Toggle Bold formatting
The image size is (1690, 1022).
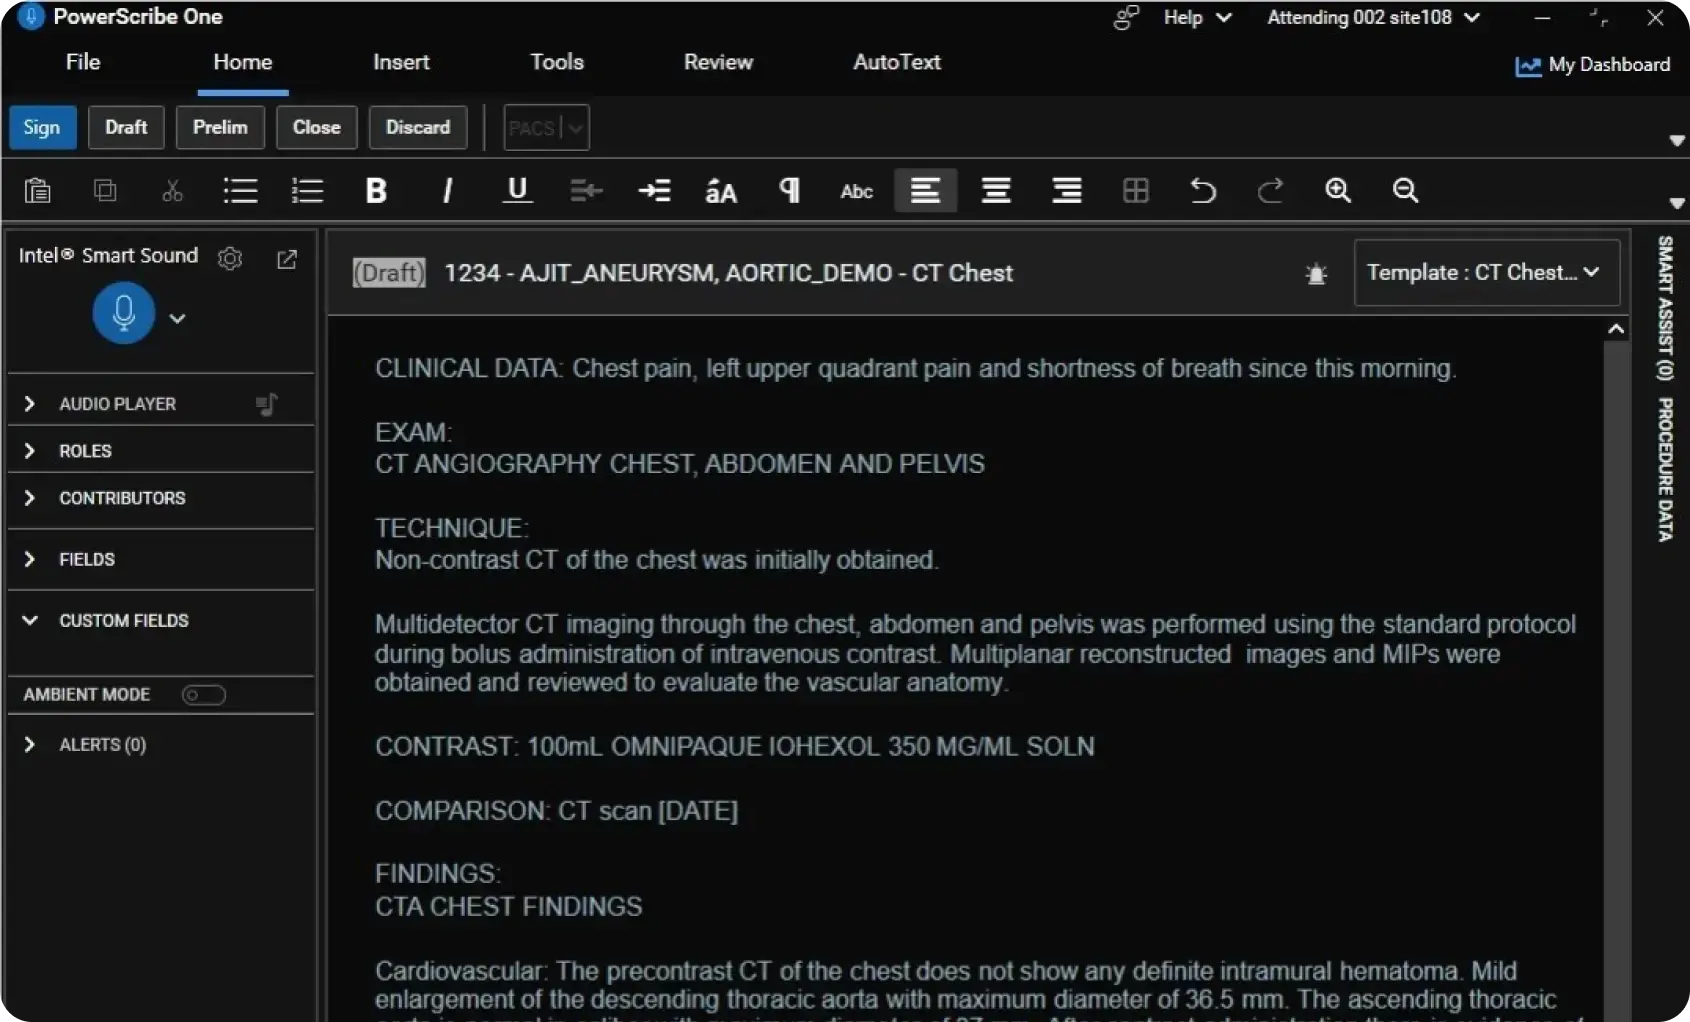(376, 190)
